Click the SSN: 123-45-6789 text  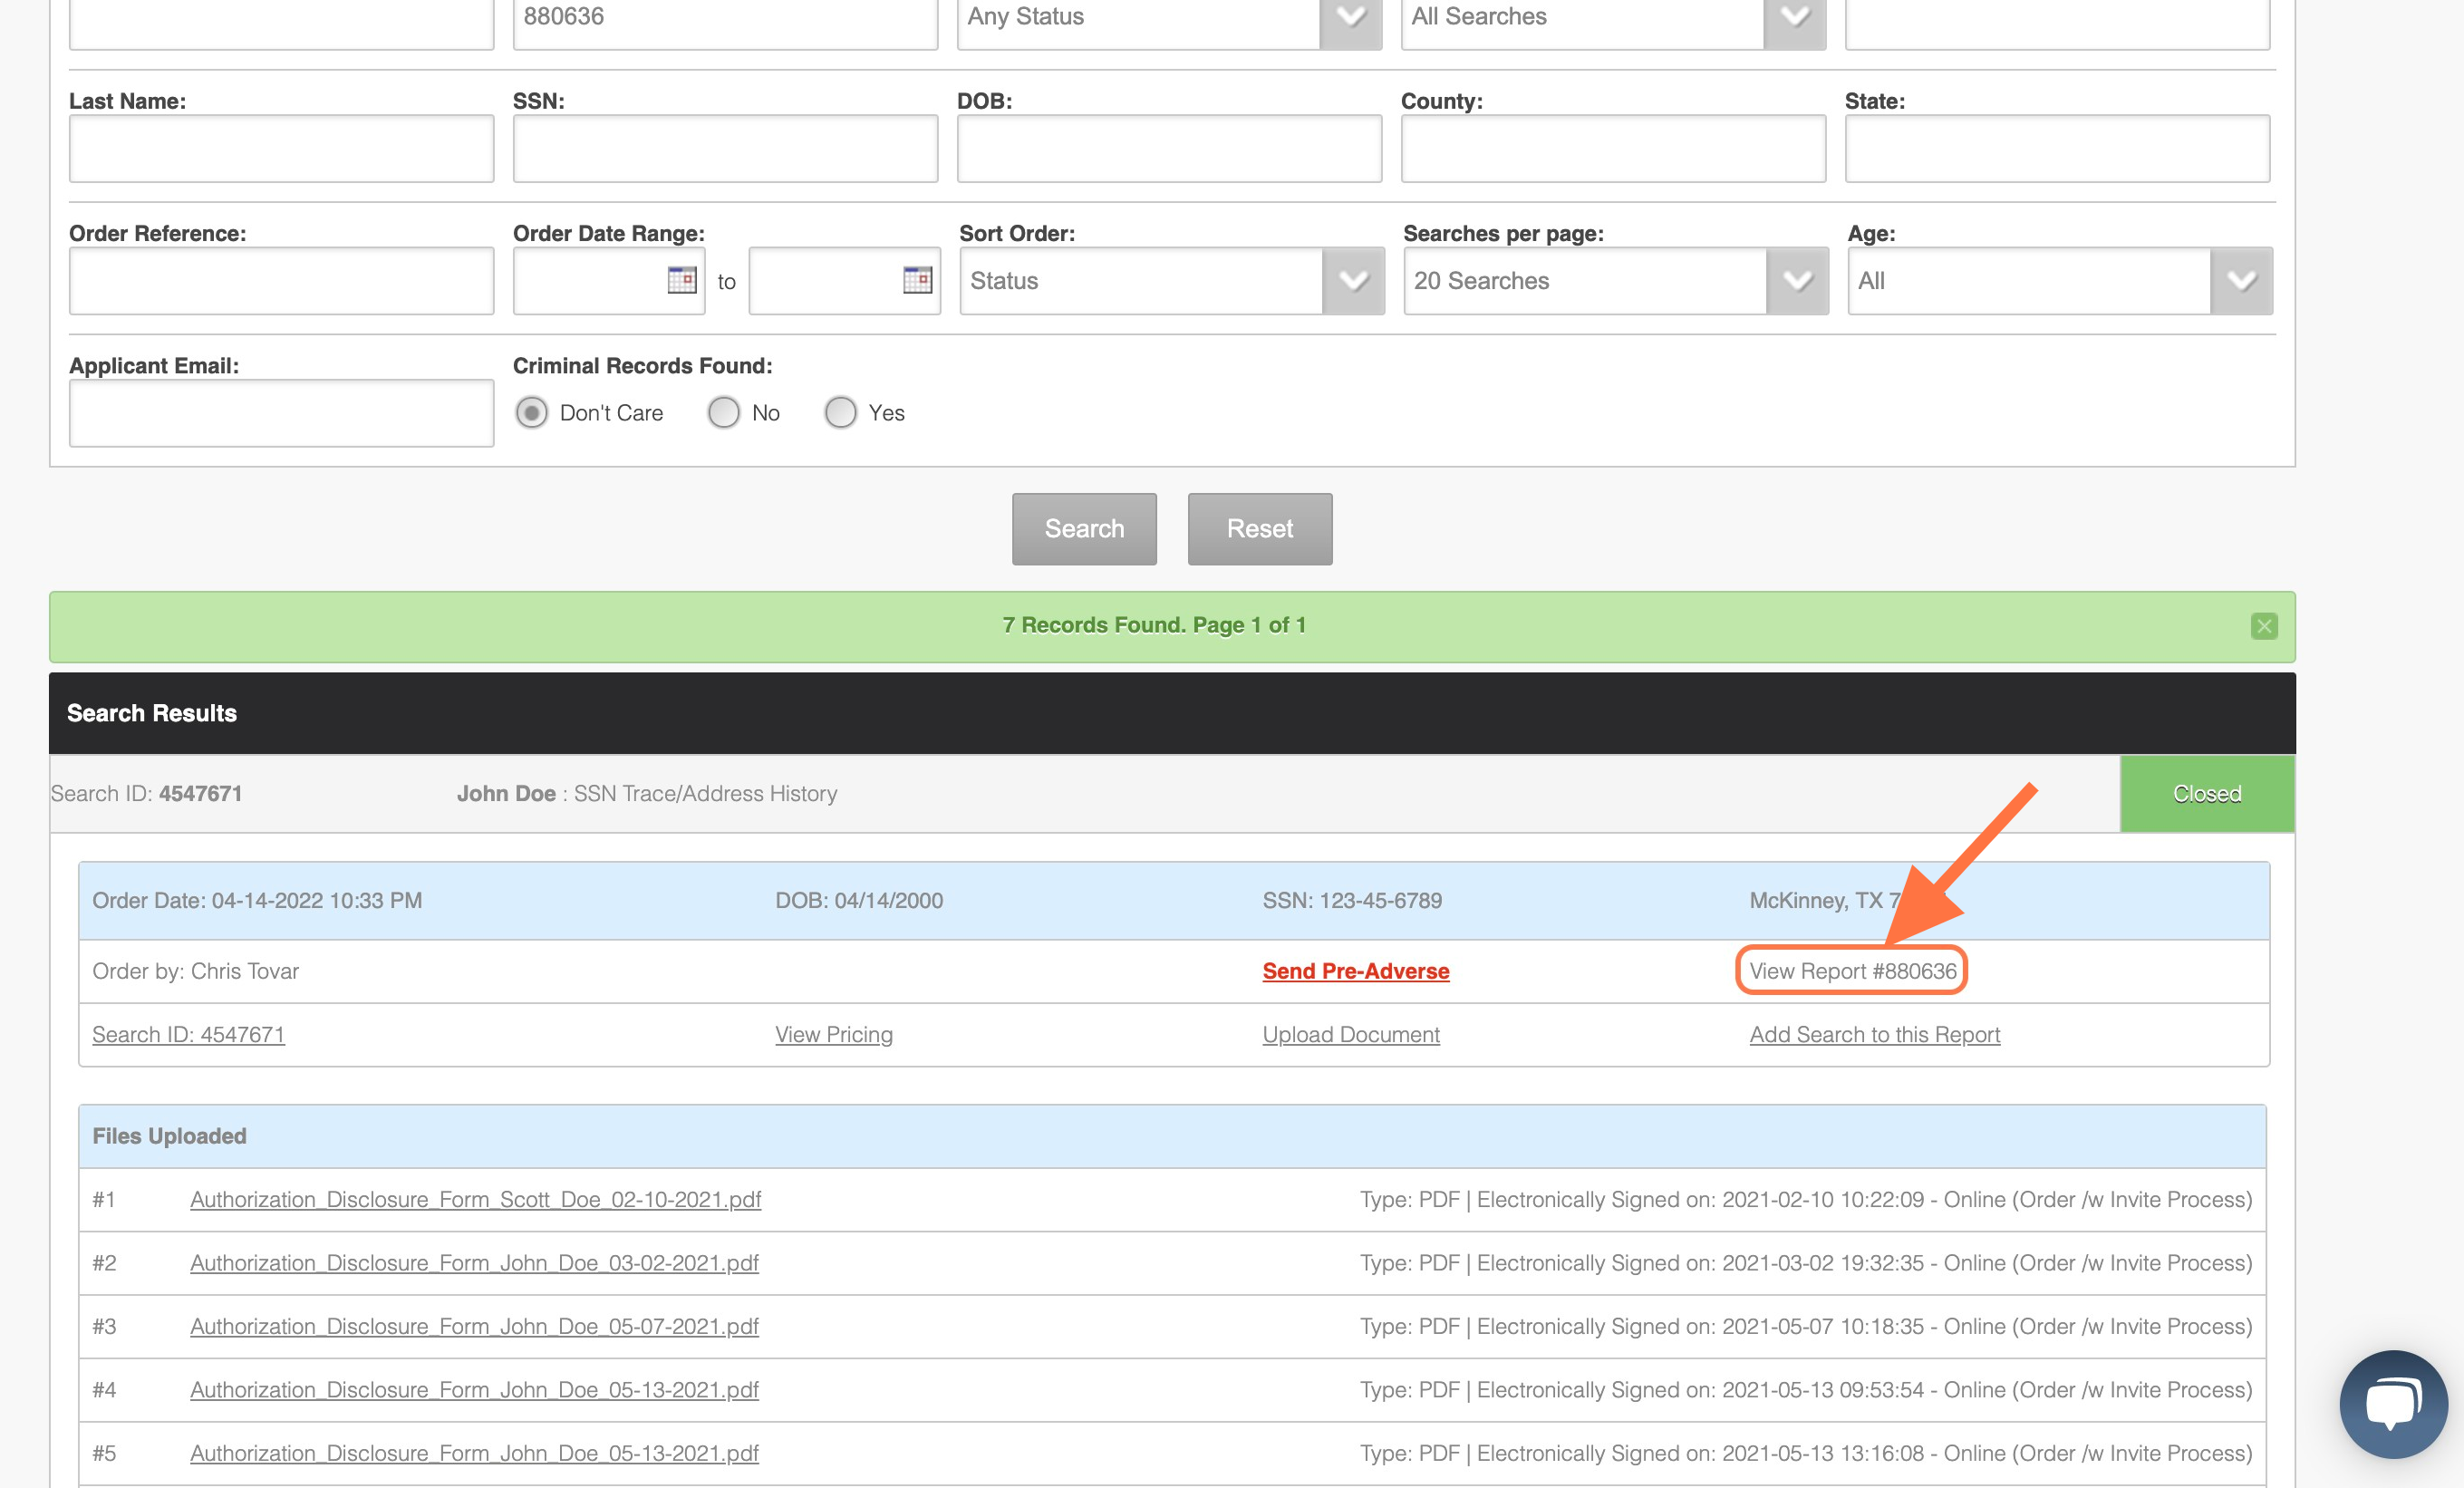point(1352,901)
